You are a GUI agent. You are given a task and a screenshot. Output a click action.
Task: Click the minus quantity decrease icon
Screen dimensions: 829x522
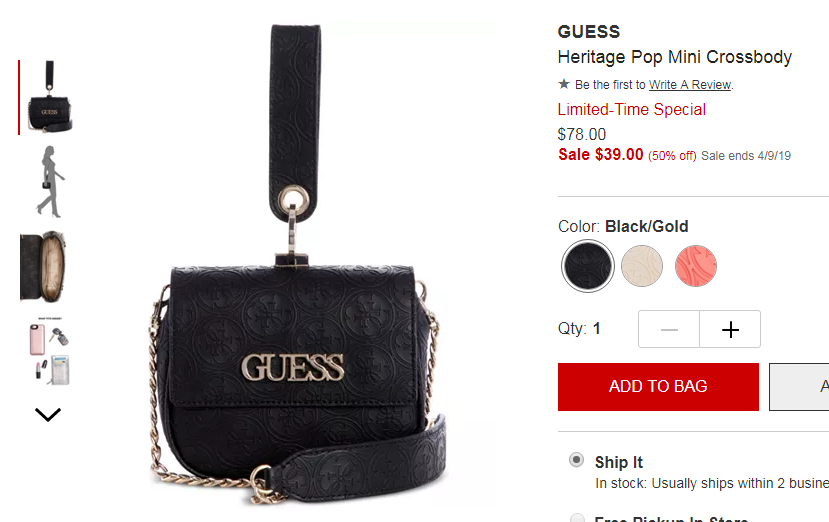[669, 329]
